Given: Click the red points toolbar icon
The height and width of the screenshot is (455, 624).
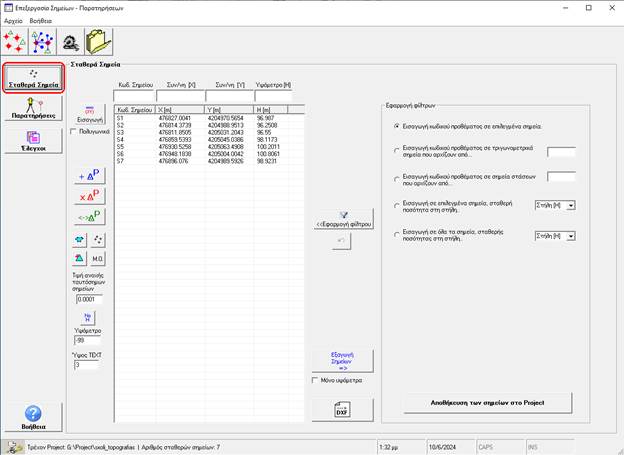Looking at the screenshot, I should [16, 41].
